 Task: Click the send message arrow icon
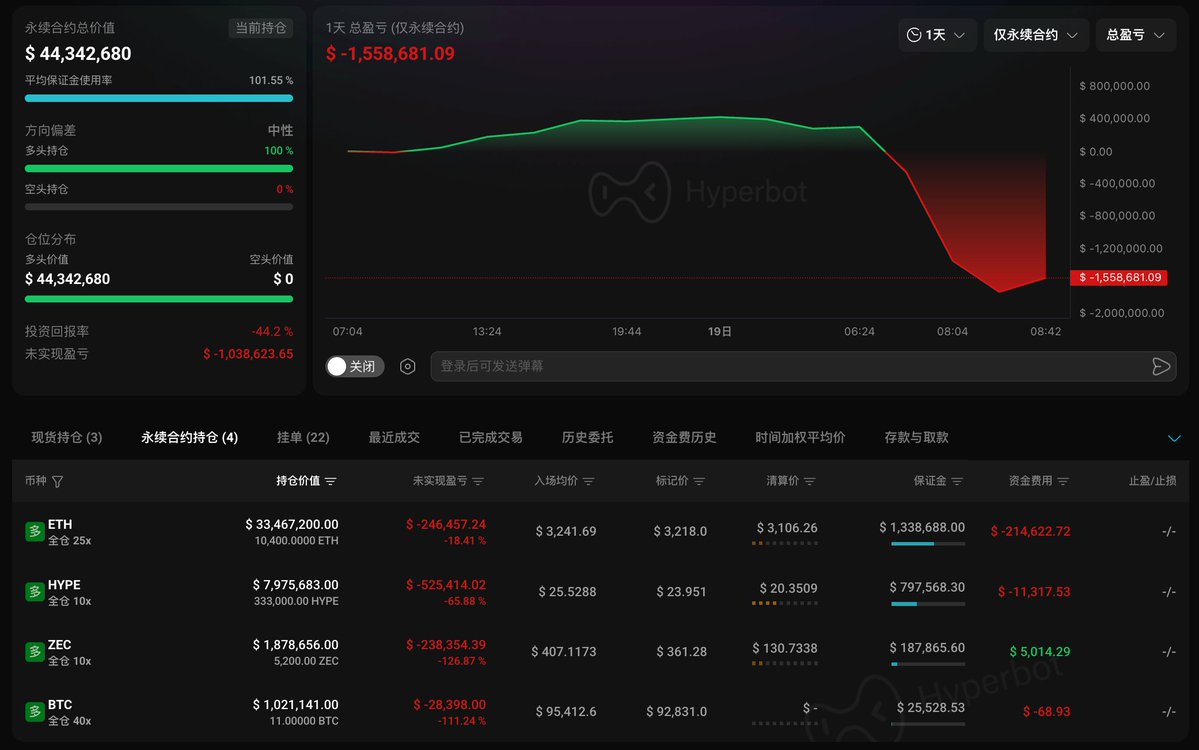pyautogui.click(x=1161, y=366)
